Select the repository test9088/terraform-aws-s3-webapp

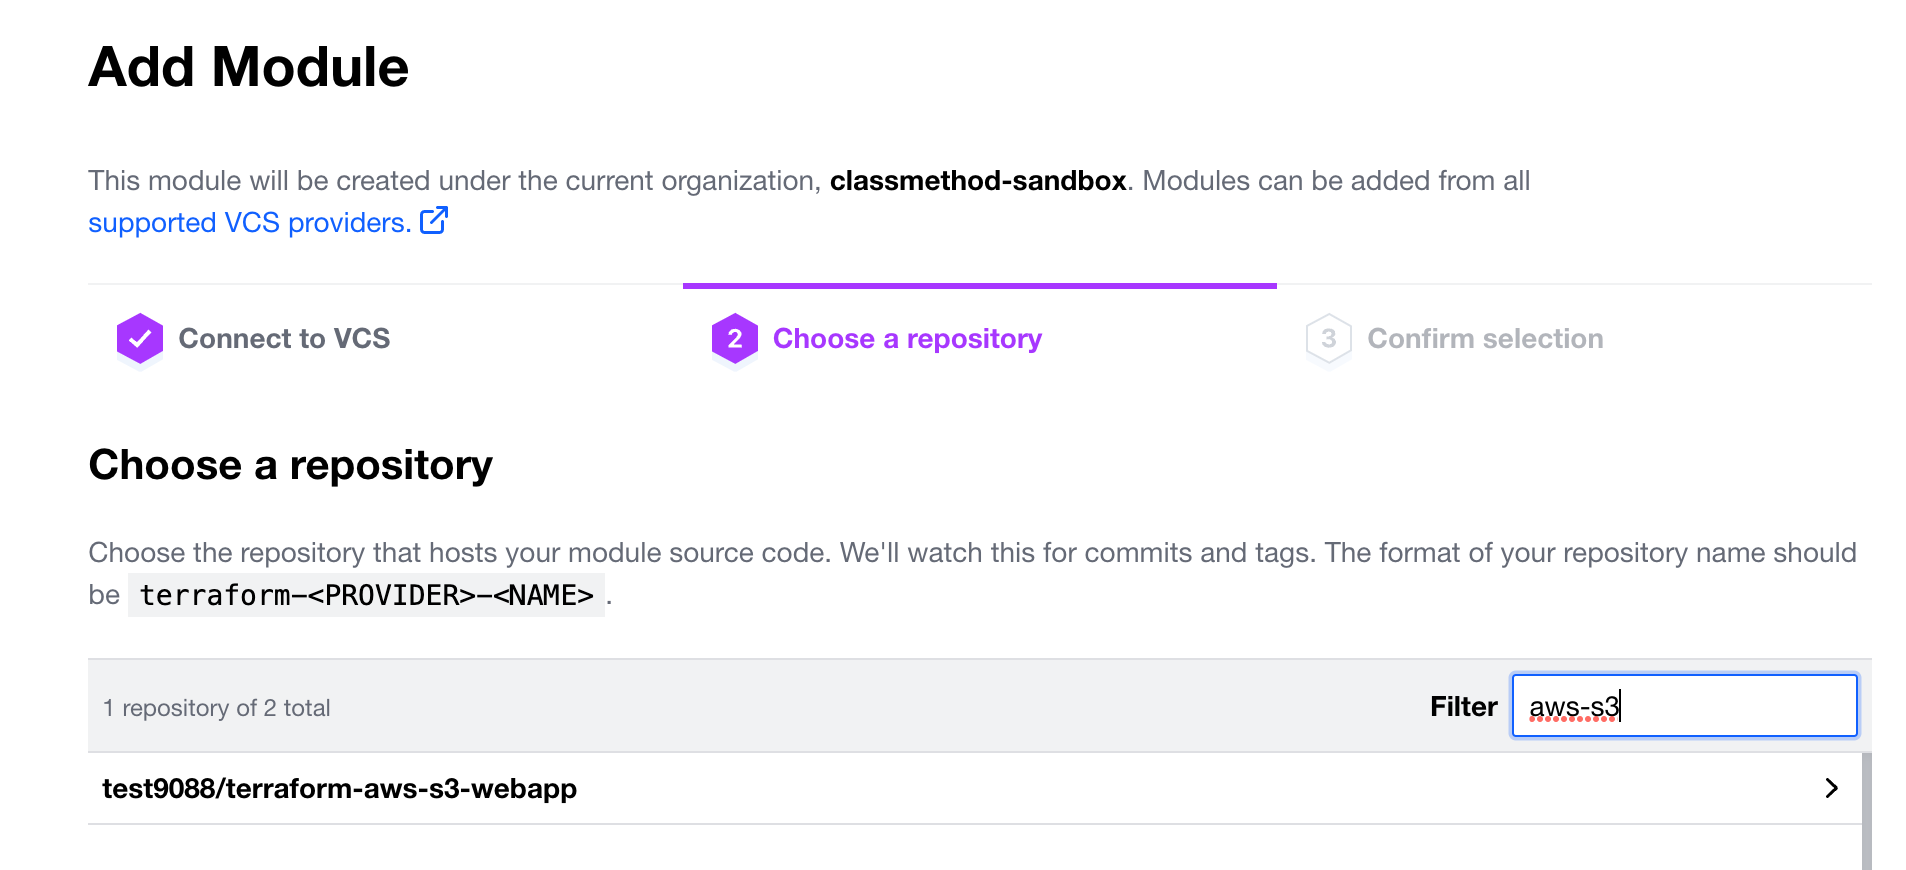click(x=340, y=788)
